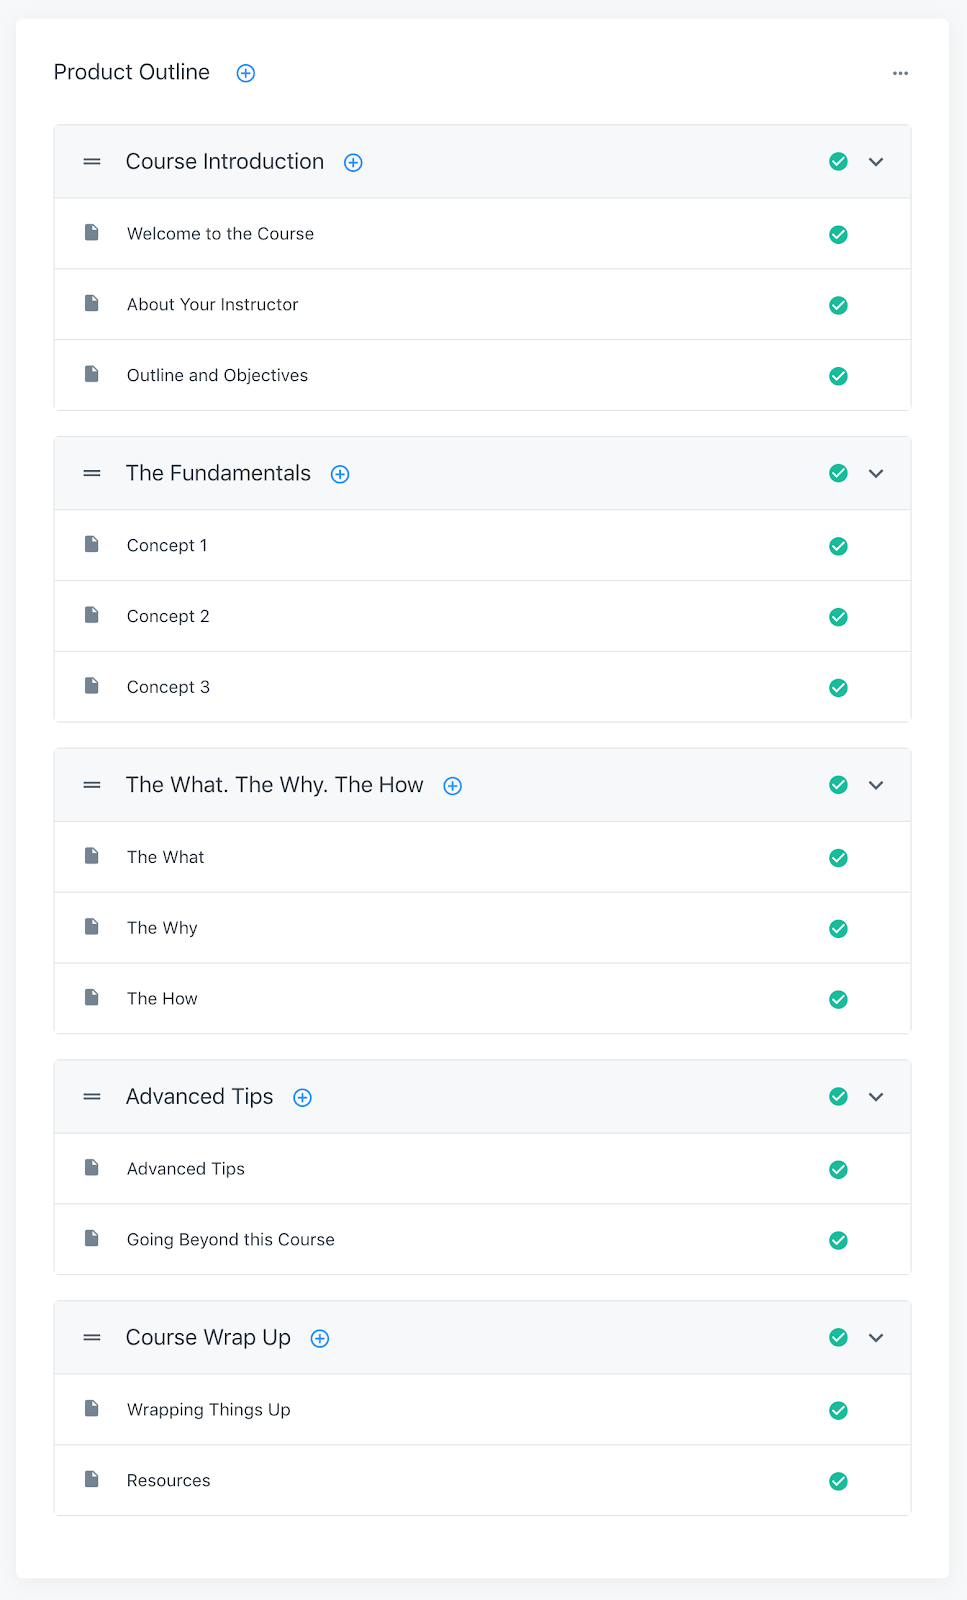The width and height of the screenshot is (967, 1600).
Task: Collapse the Course Wrap Up section
Action: click(x=876, y=1338)
